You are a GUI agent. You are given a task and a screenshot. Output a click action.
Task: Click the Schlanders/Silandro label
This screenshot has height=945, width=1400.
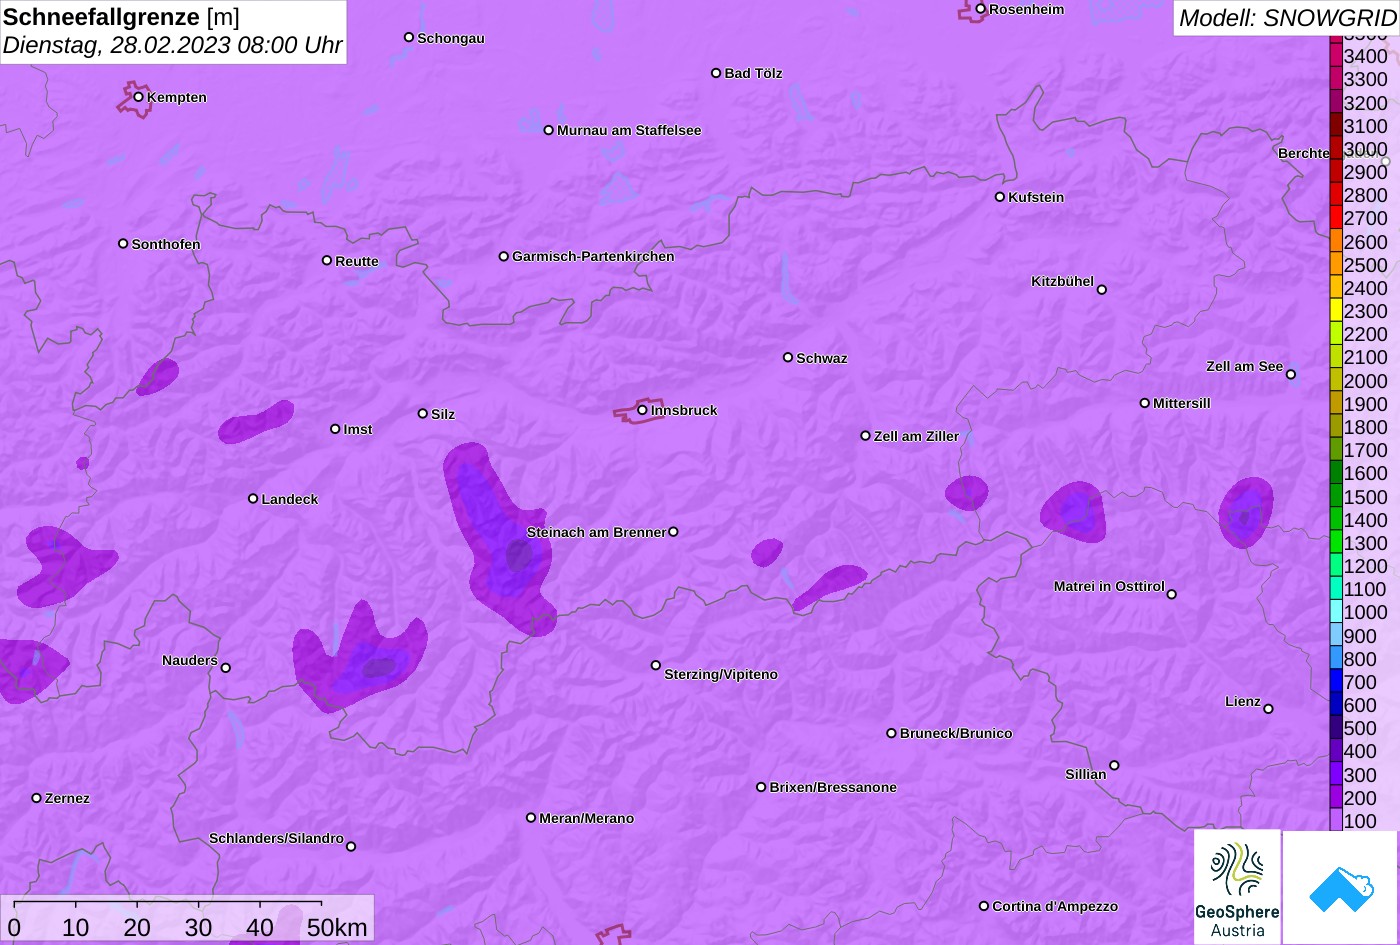[x=276, y=839]
